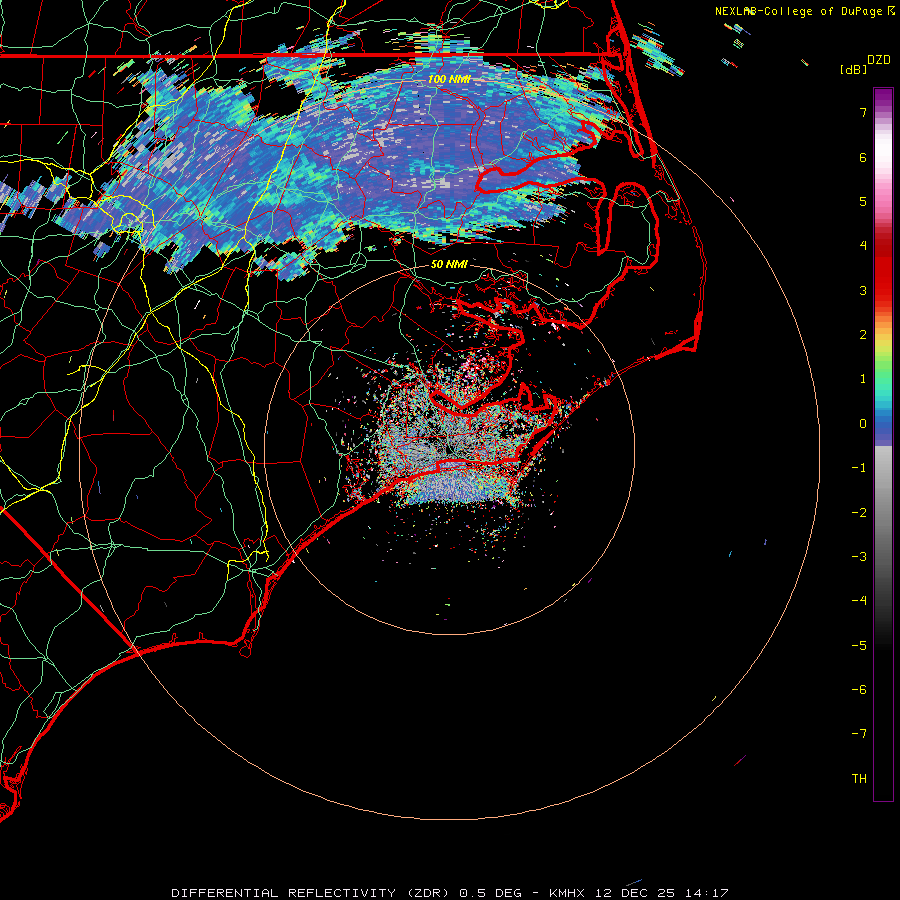Screen dimensions: 900x900
Task: Click the 50 NMI range ring label
Action: pyautogui.click(x=449, y=264)
